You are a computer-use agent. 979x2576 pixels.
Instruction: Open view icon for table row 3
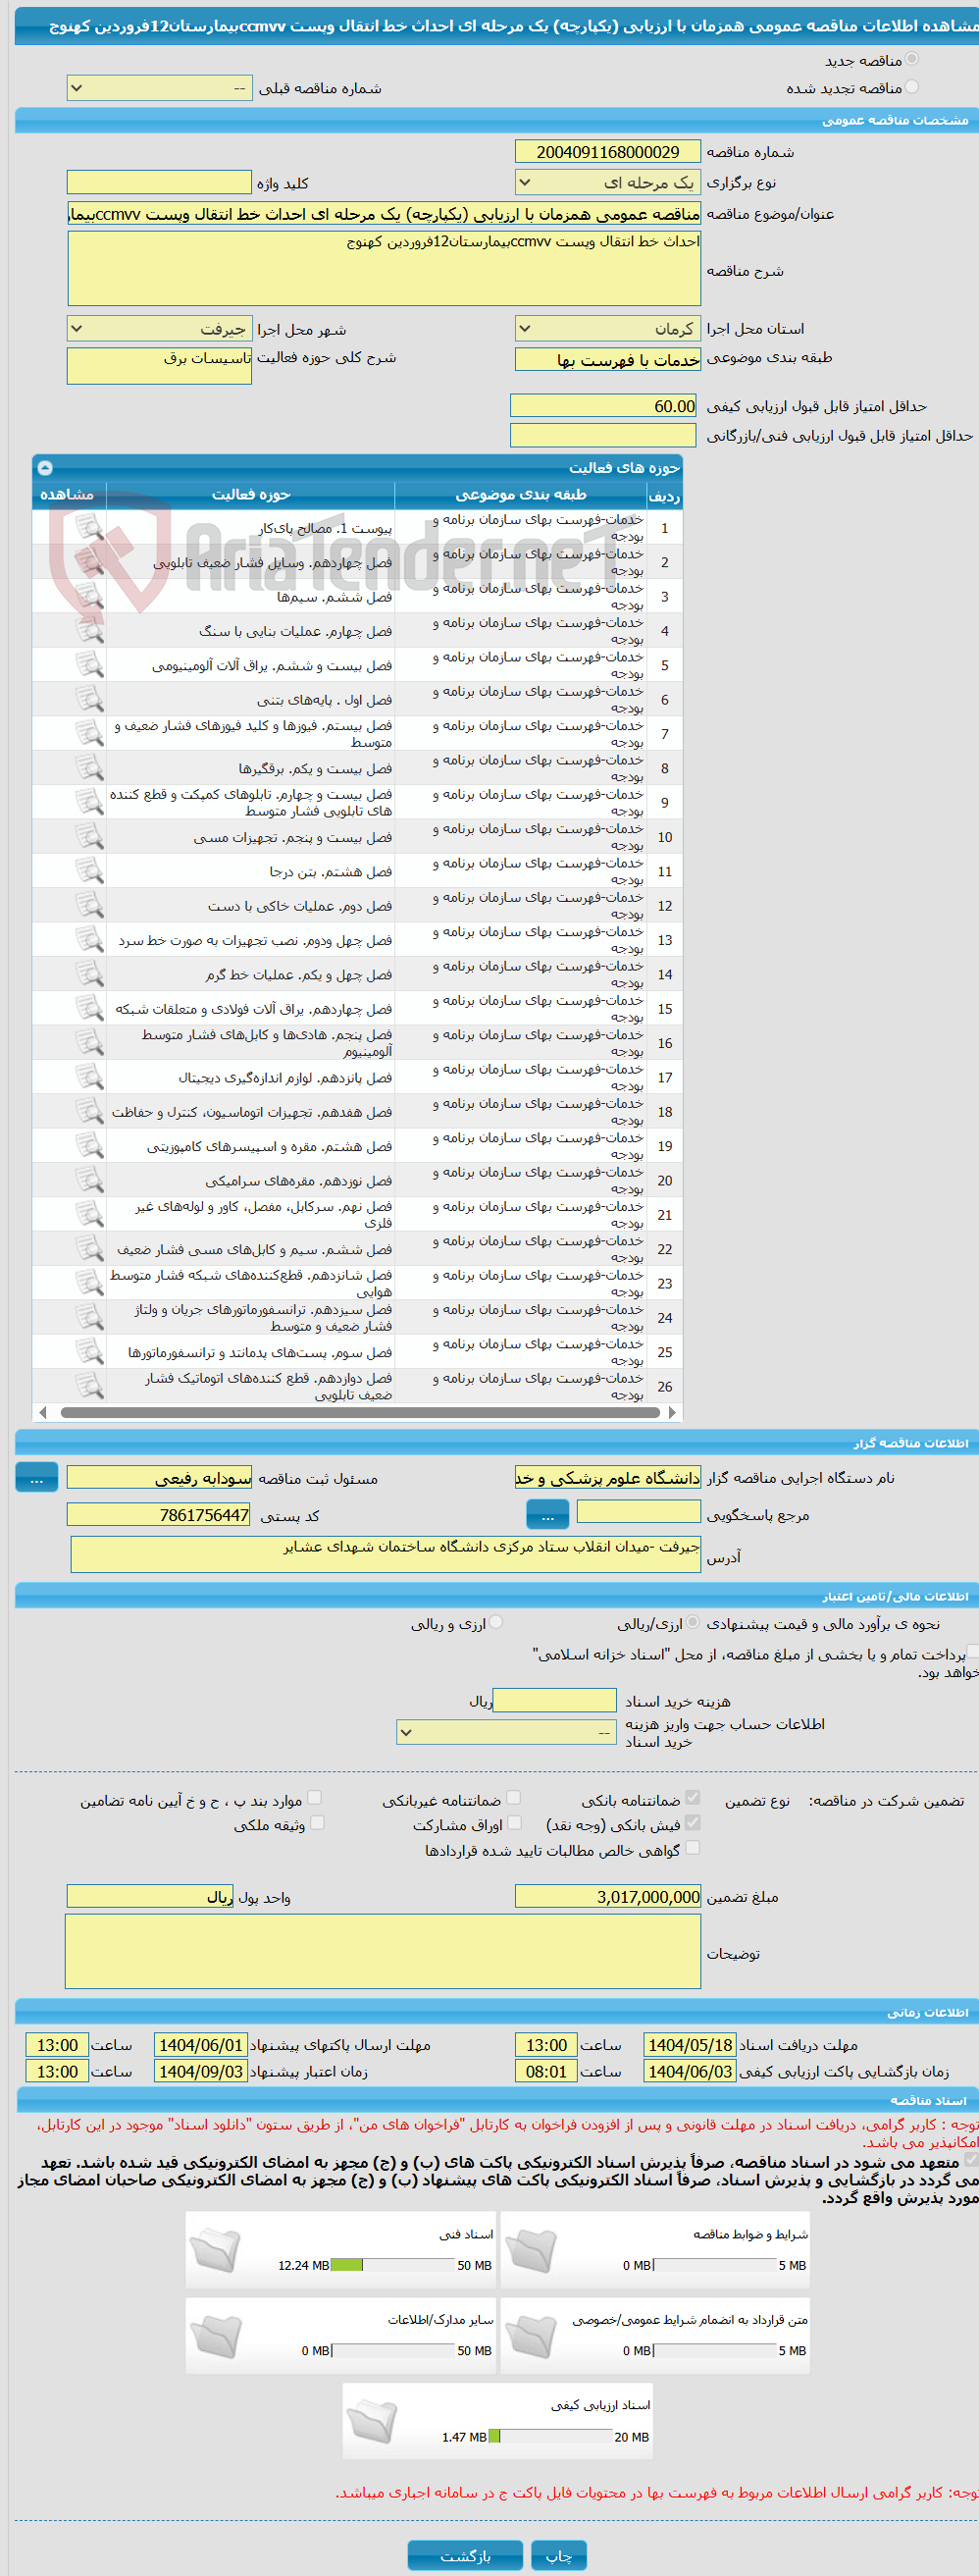89,596
